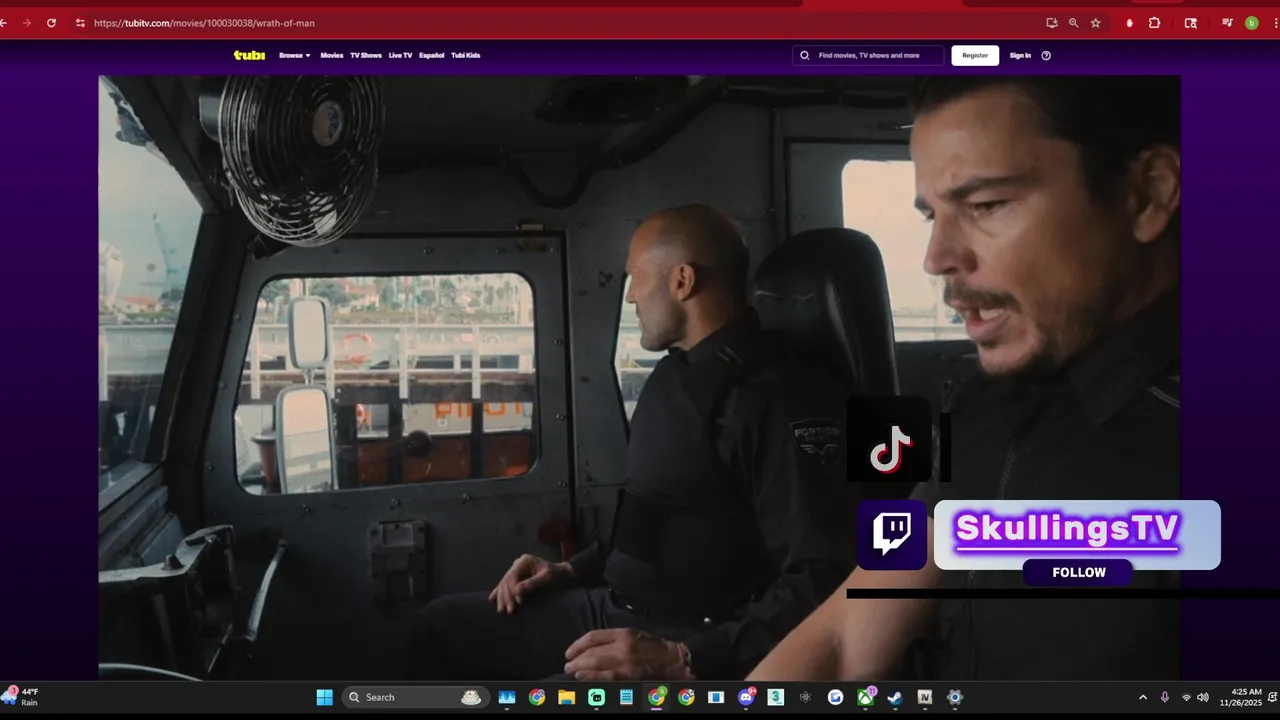Open the Movies section
The height and width of the screenshot is (720, 1280).
(332, 55)
